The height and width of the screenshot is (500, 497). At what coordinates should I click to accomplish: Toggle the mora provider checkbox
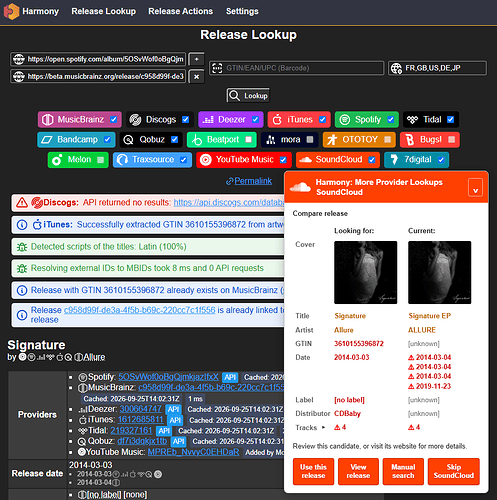[310, 139]
